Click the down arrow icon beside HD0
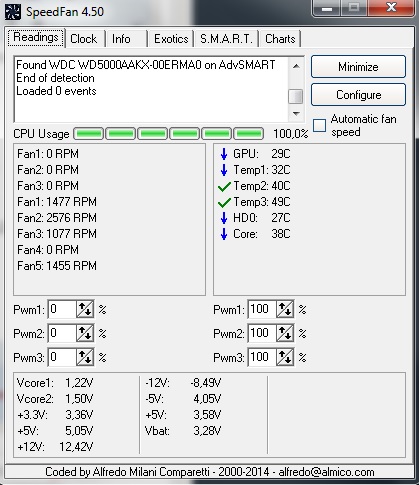The height and width of the screenshot is (485, 420). point(224,218)
